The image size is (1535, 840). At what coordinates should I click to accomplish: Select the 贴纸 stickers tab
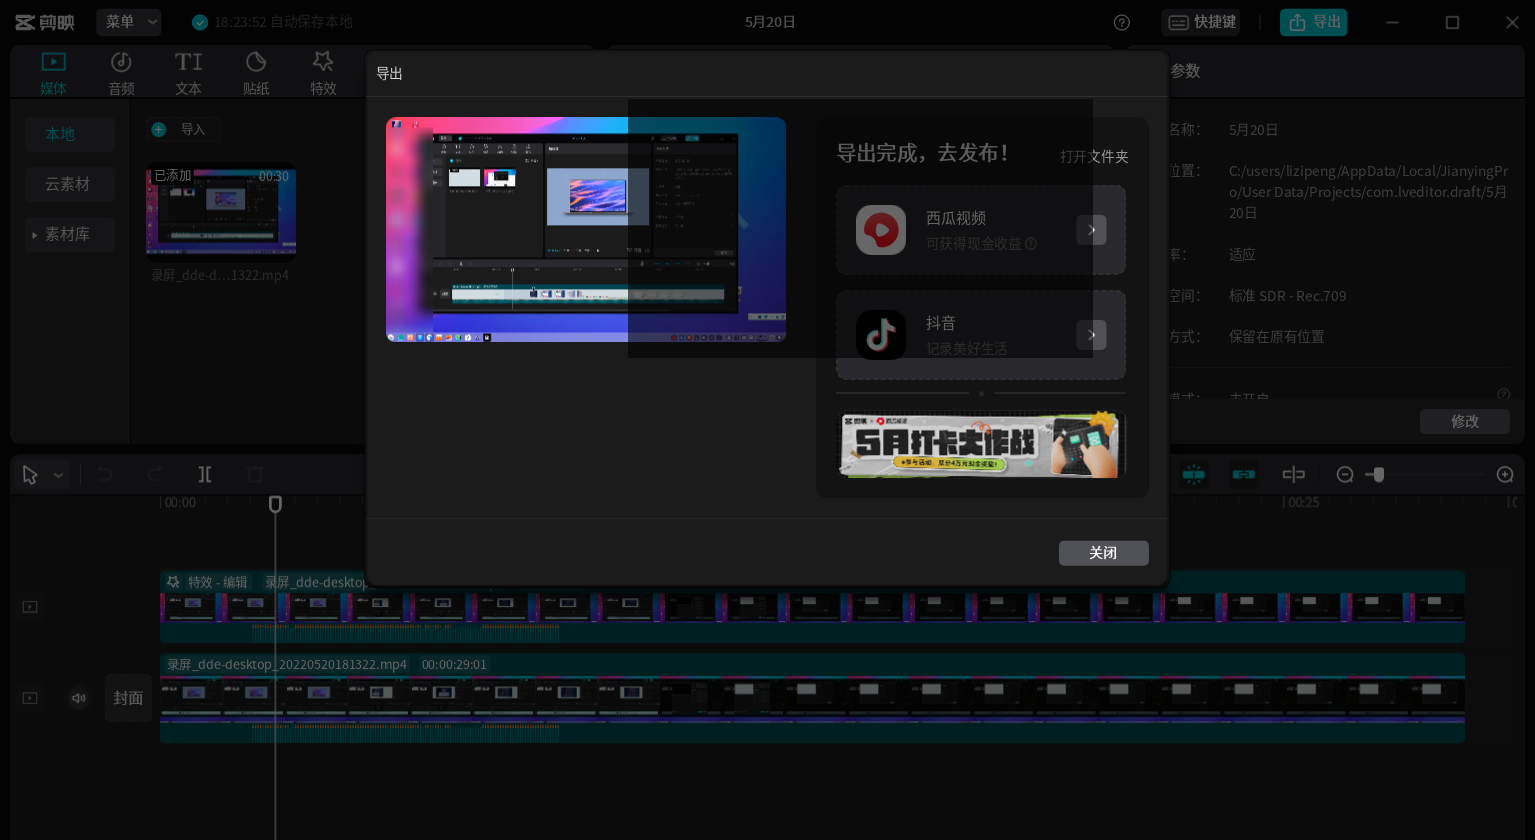(x=256, y=73)
